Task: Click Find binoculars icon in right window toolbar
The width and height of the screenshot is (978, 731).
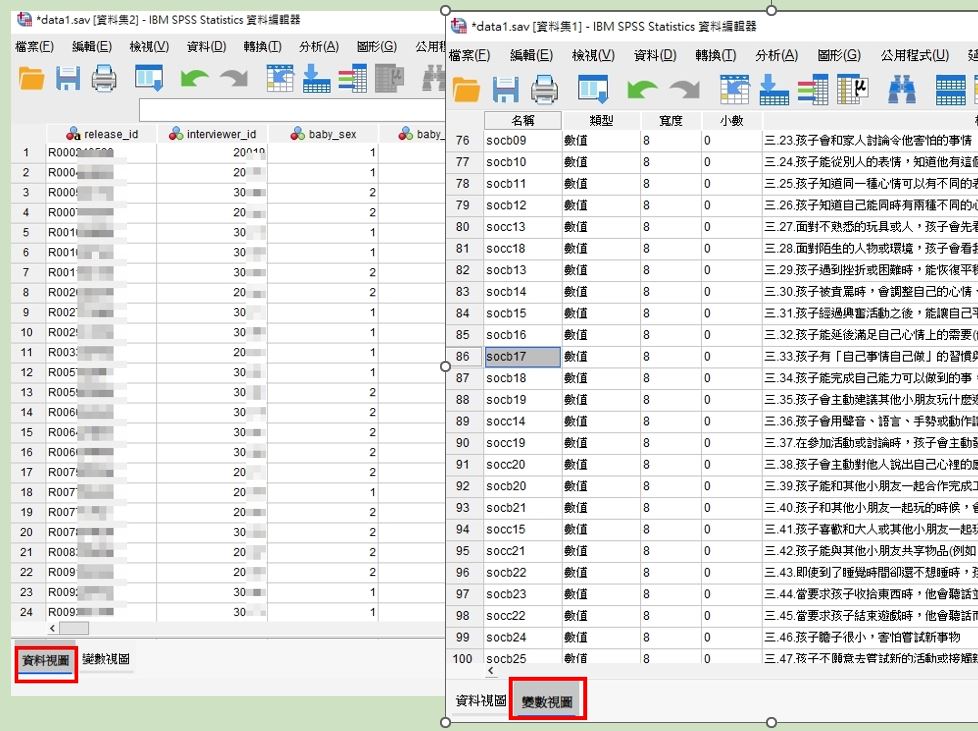Action: pos(903,91)
